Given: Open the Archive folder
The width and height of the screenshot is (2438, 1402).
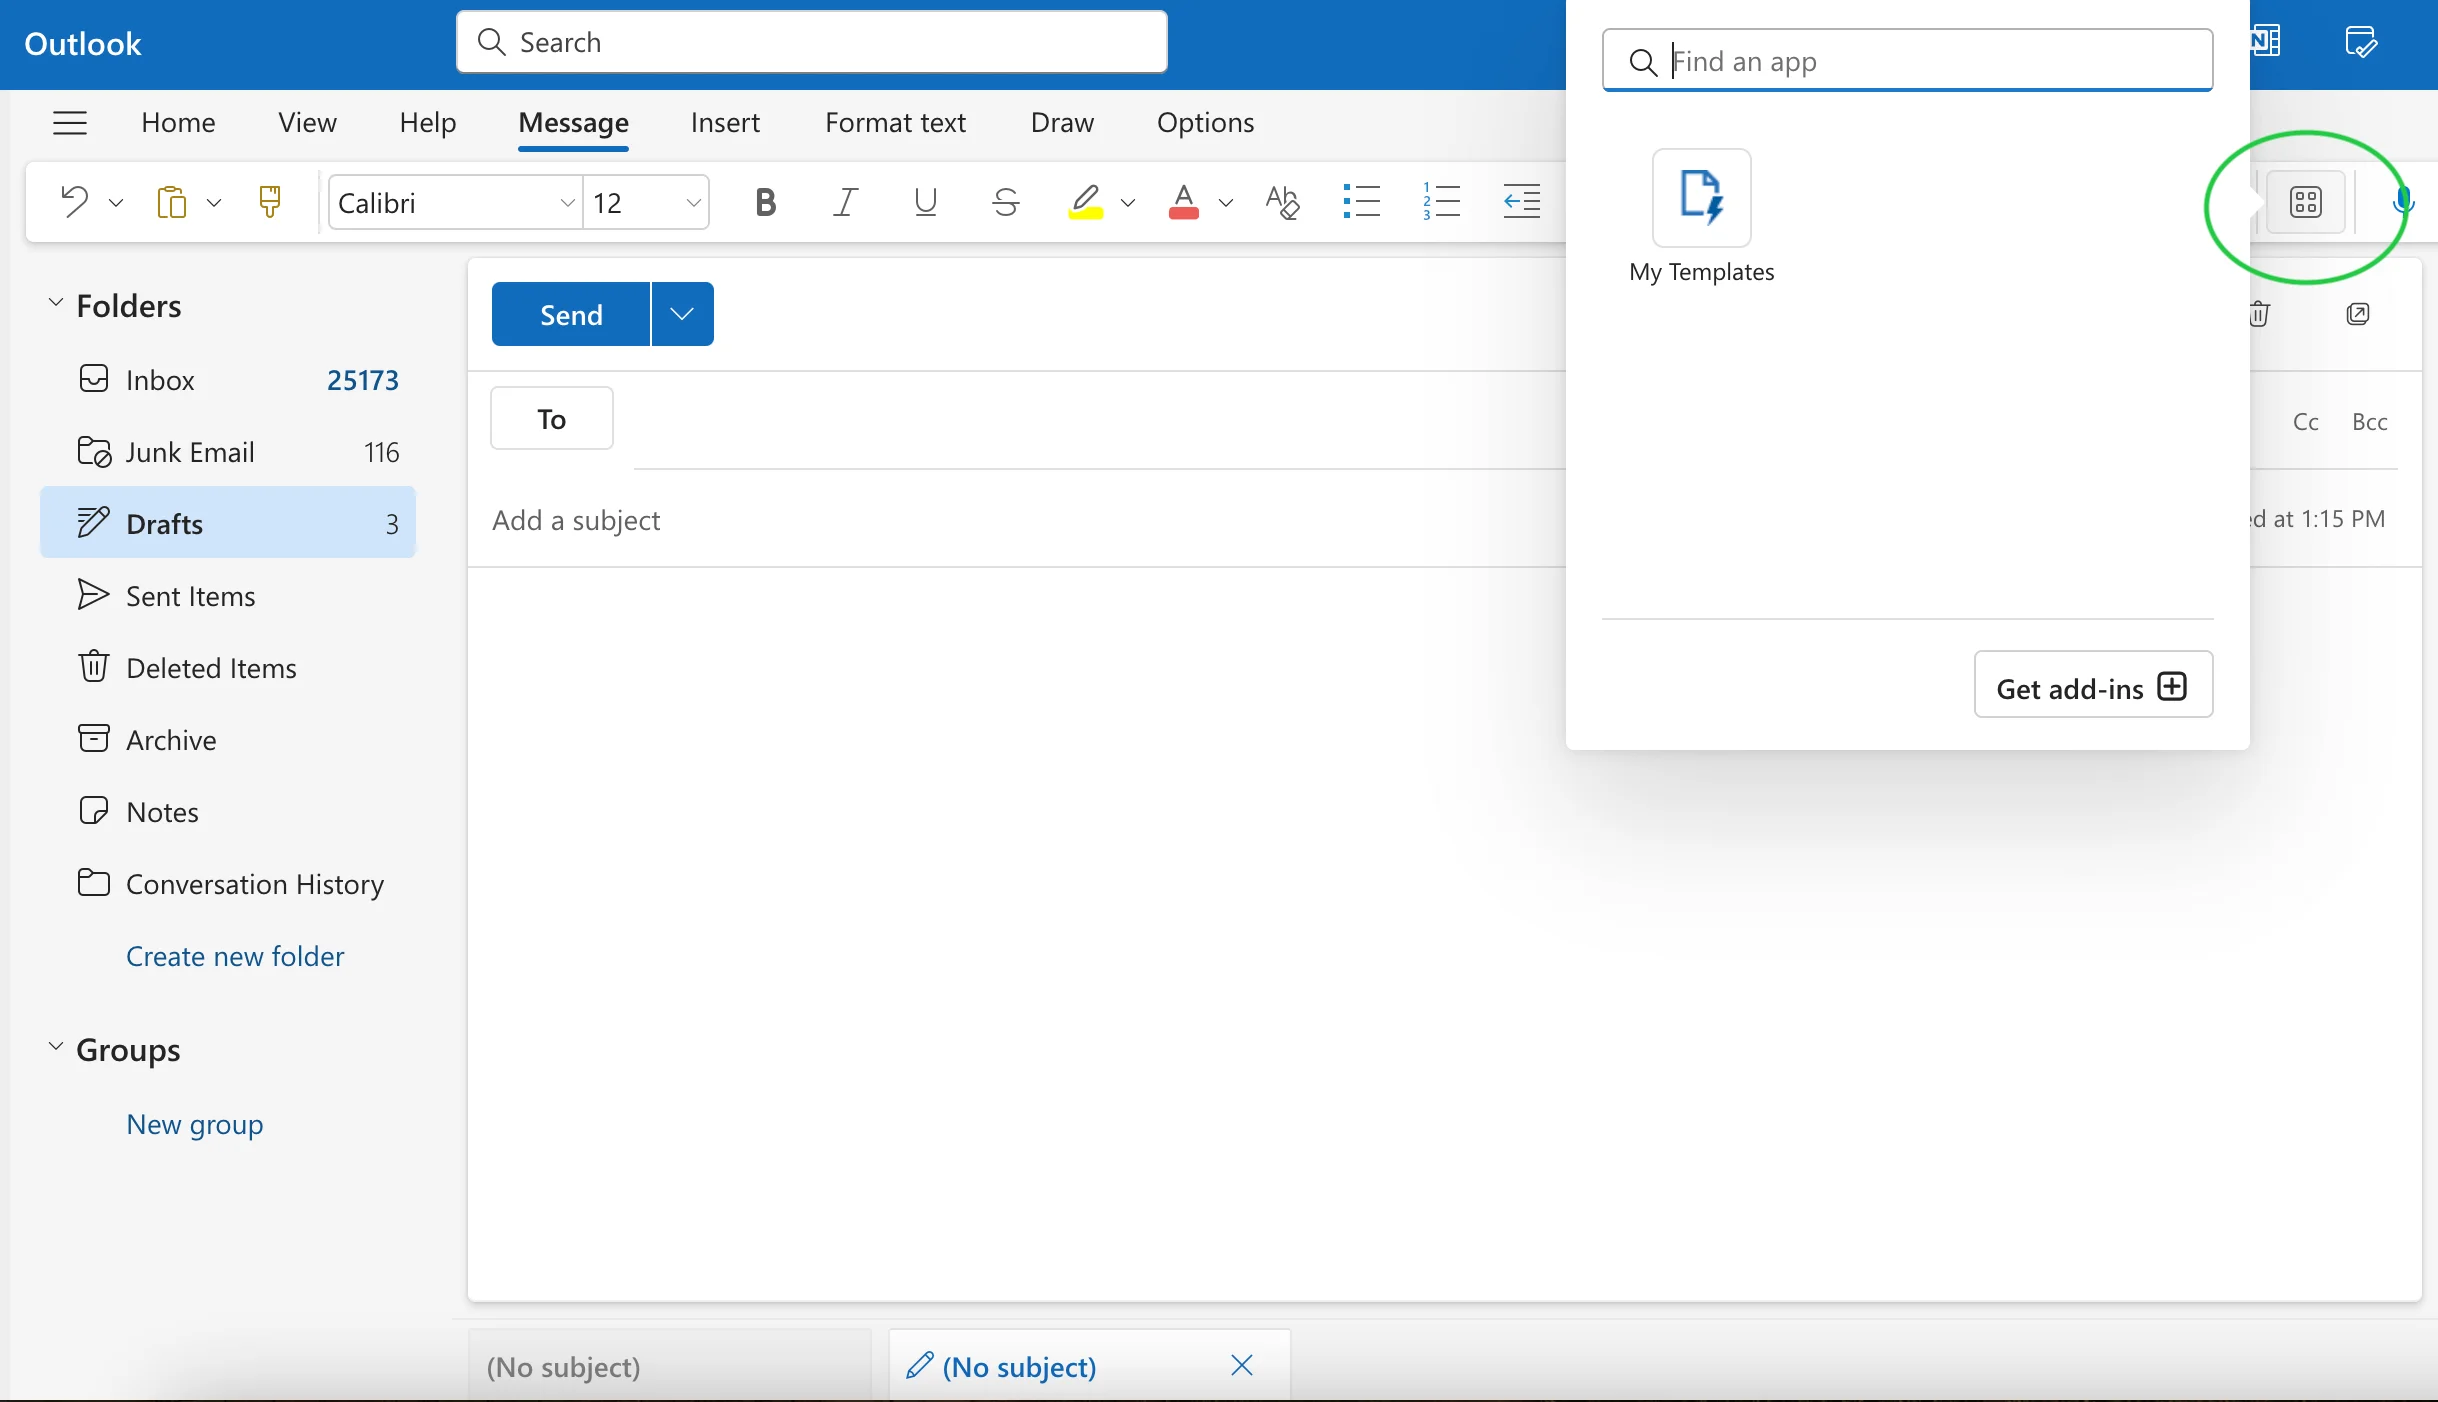Looking at the screenshot, I should [x=228, y=740].
